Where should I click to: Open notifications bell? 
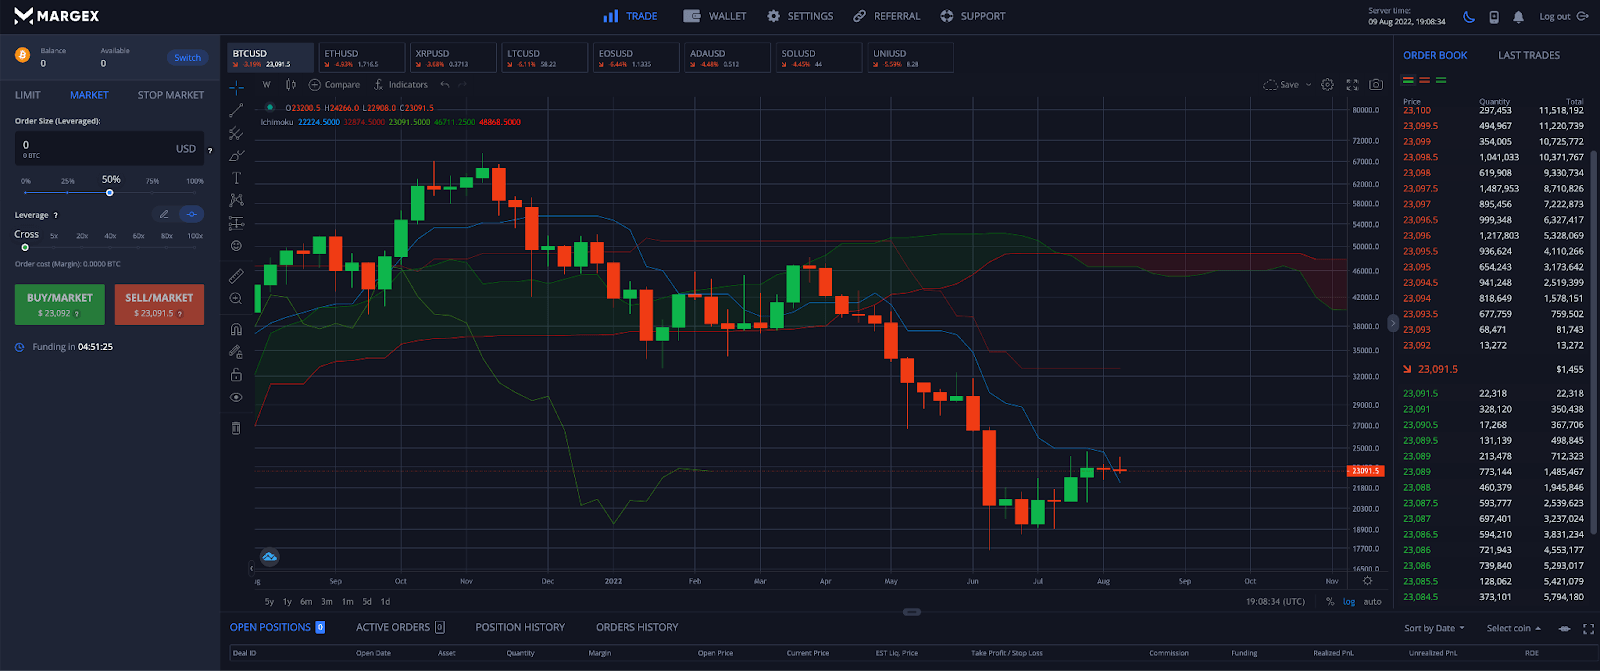tap(1518, 16)
